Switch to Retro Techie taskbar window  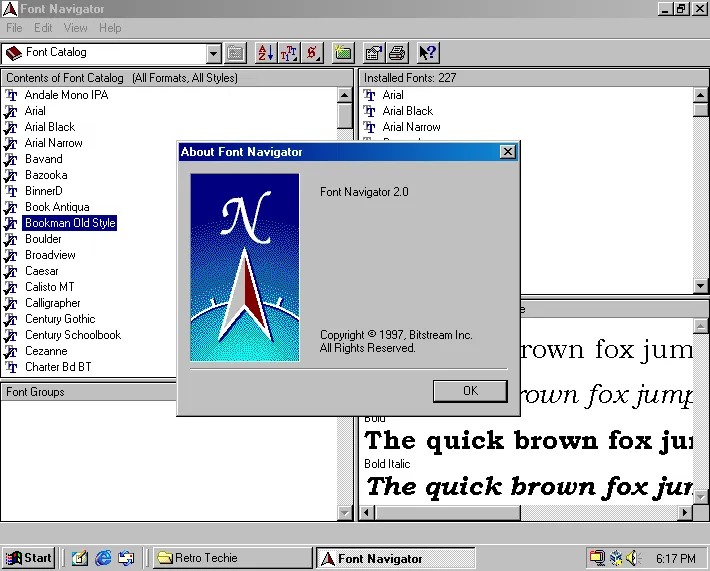tap(232, 558)
